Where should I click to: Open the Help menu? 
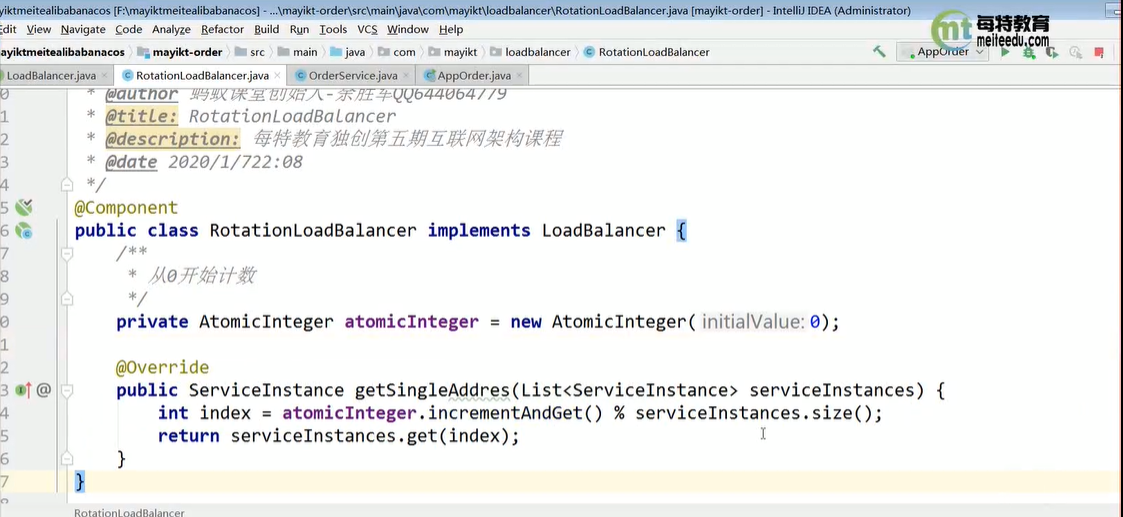(x=451, y=29)
